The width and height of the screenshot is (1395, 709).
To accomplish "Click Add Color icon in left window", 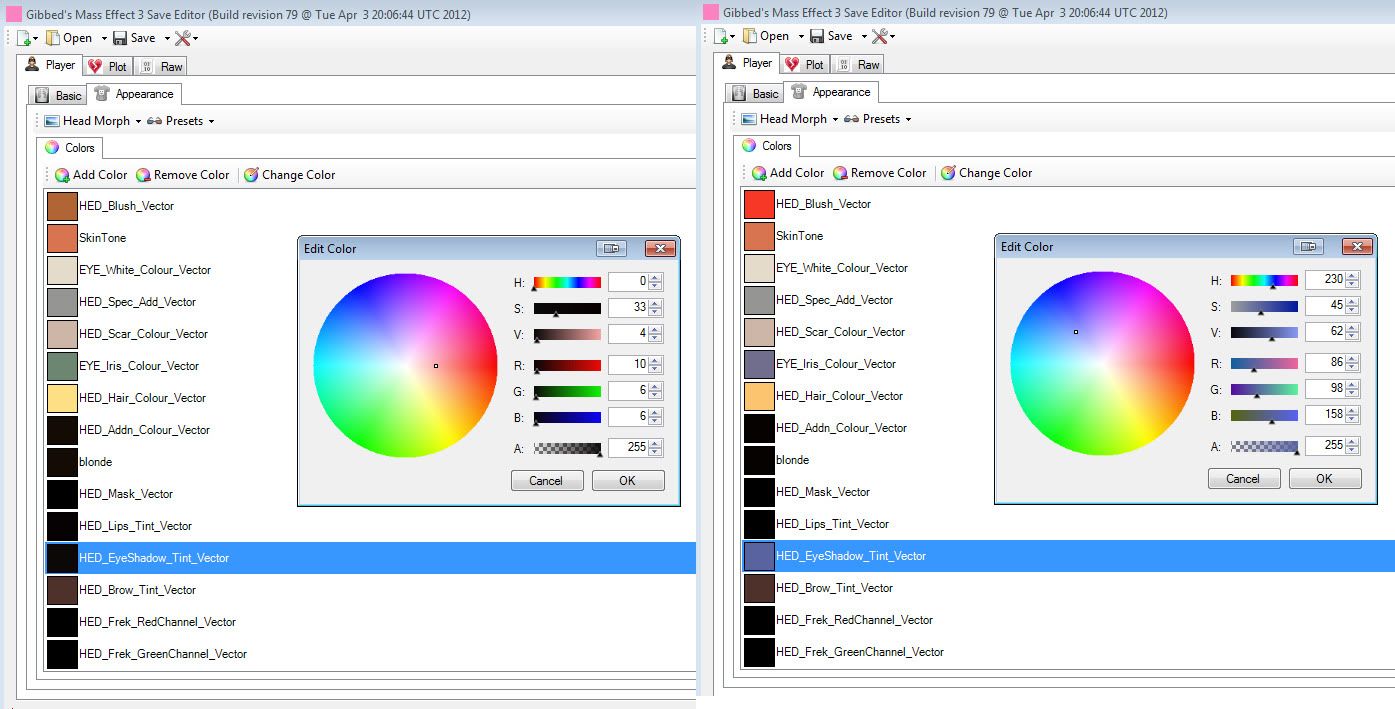I will click(x=62, y=175).
